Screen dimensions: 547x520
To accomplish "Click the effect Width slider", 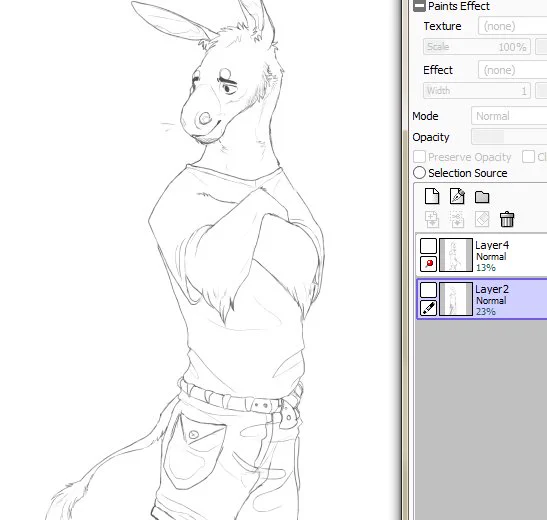I will click(x=477, y=91).
